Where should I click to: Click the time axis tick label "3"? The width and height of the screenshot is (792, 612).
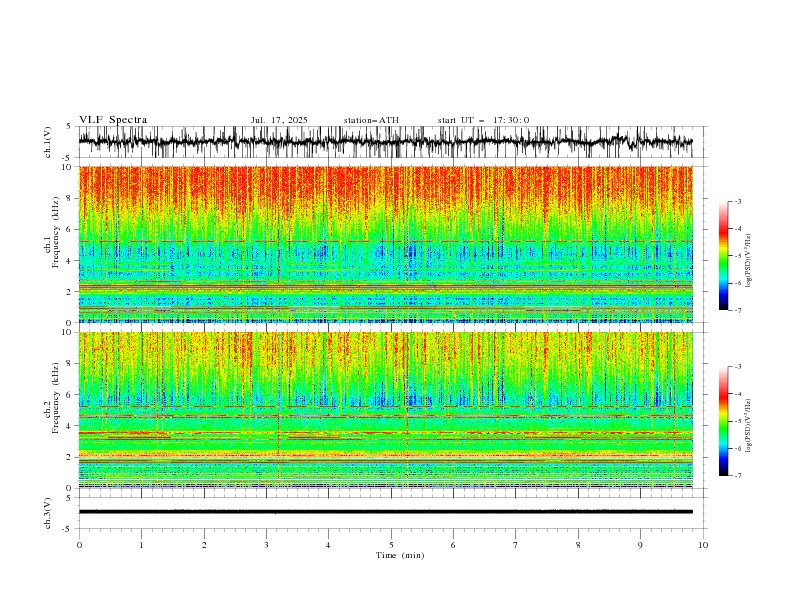coord(266,545)
